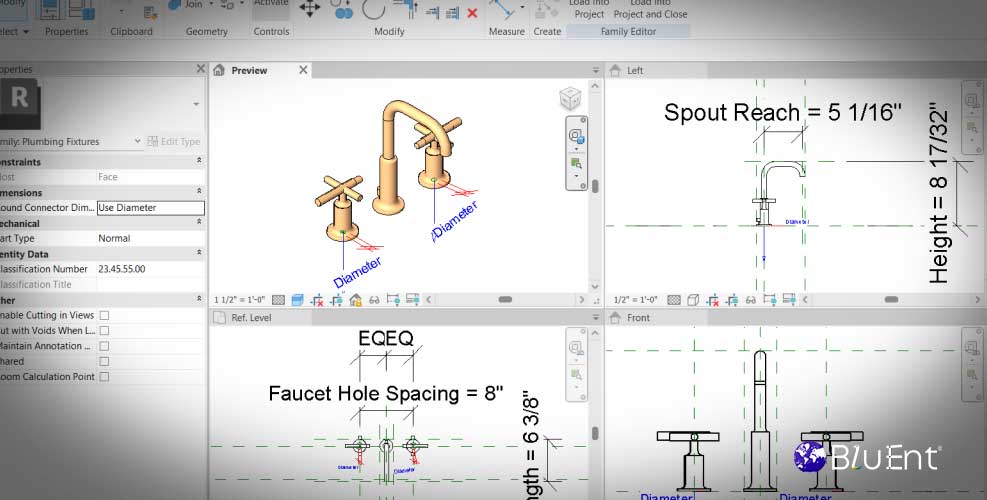Click Visual Style cube in Left view bar
Image resolution: width=987 pixels, height=500 pixels.
coord(692,300)
